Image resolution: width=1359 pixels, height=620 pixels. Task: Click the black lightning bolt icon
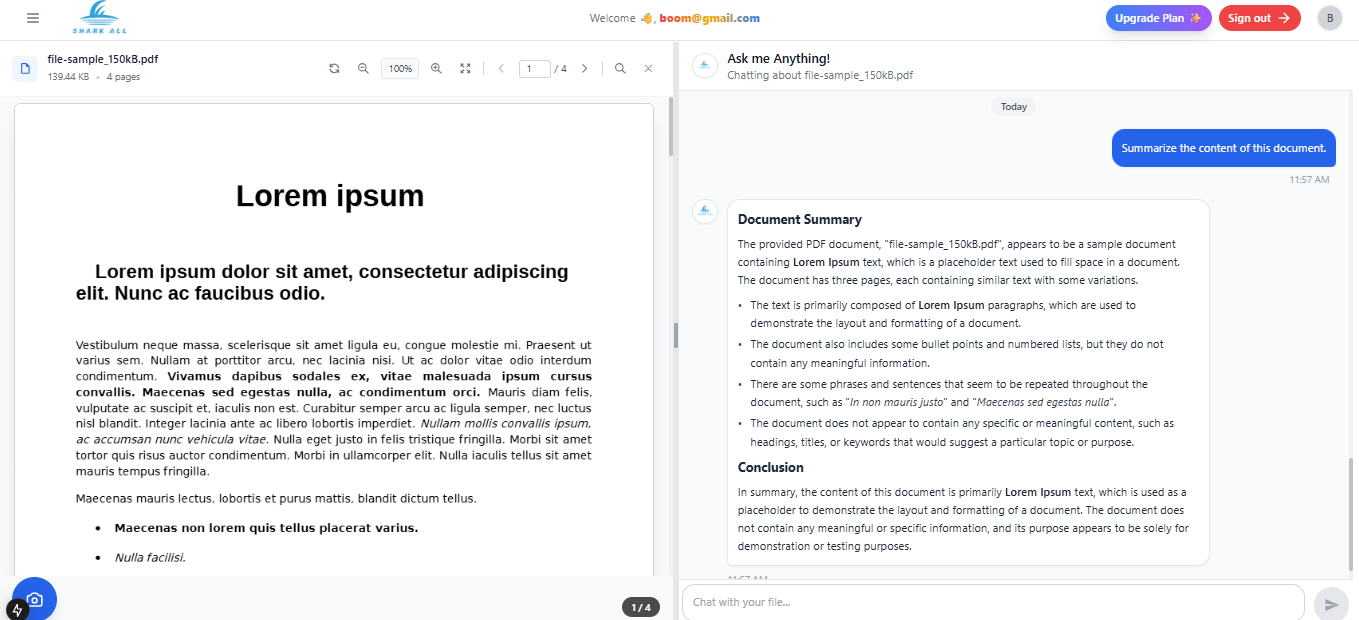(17, 609)
